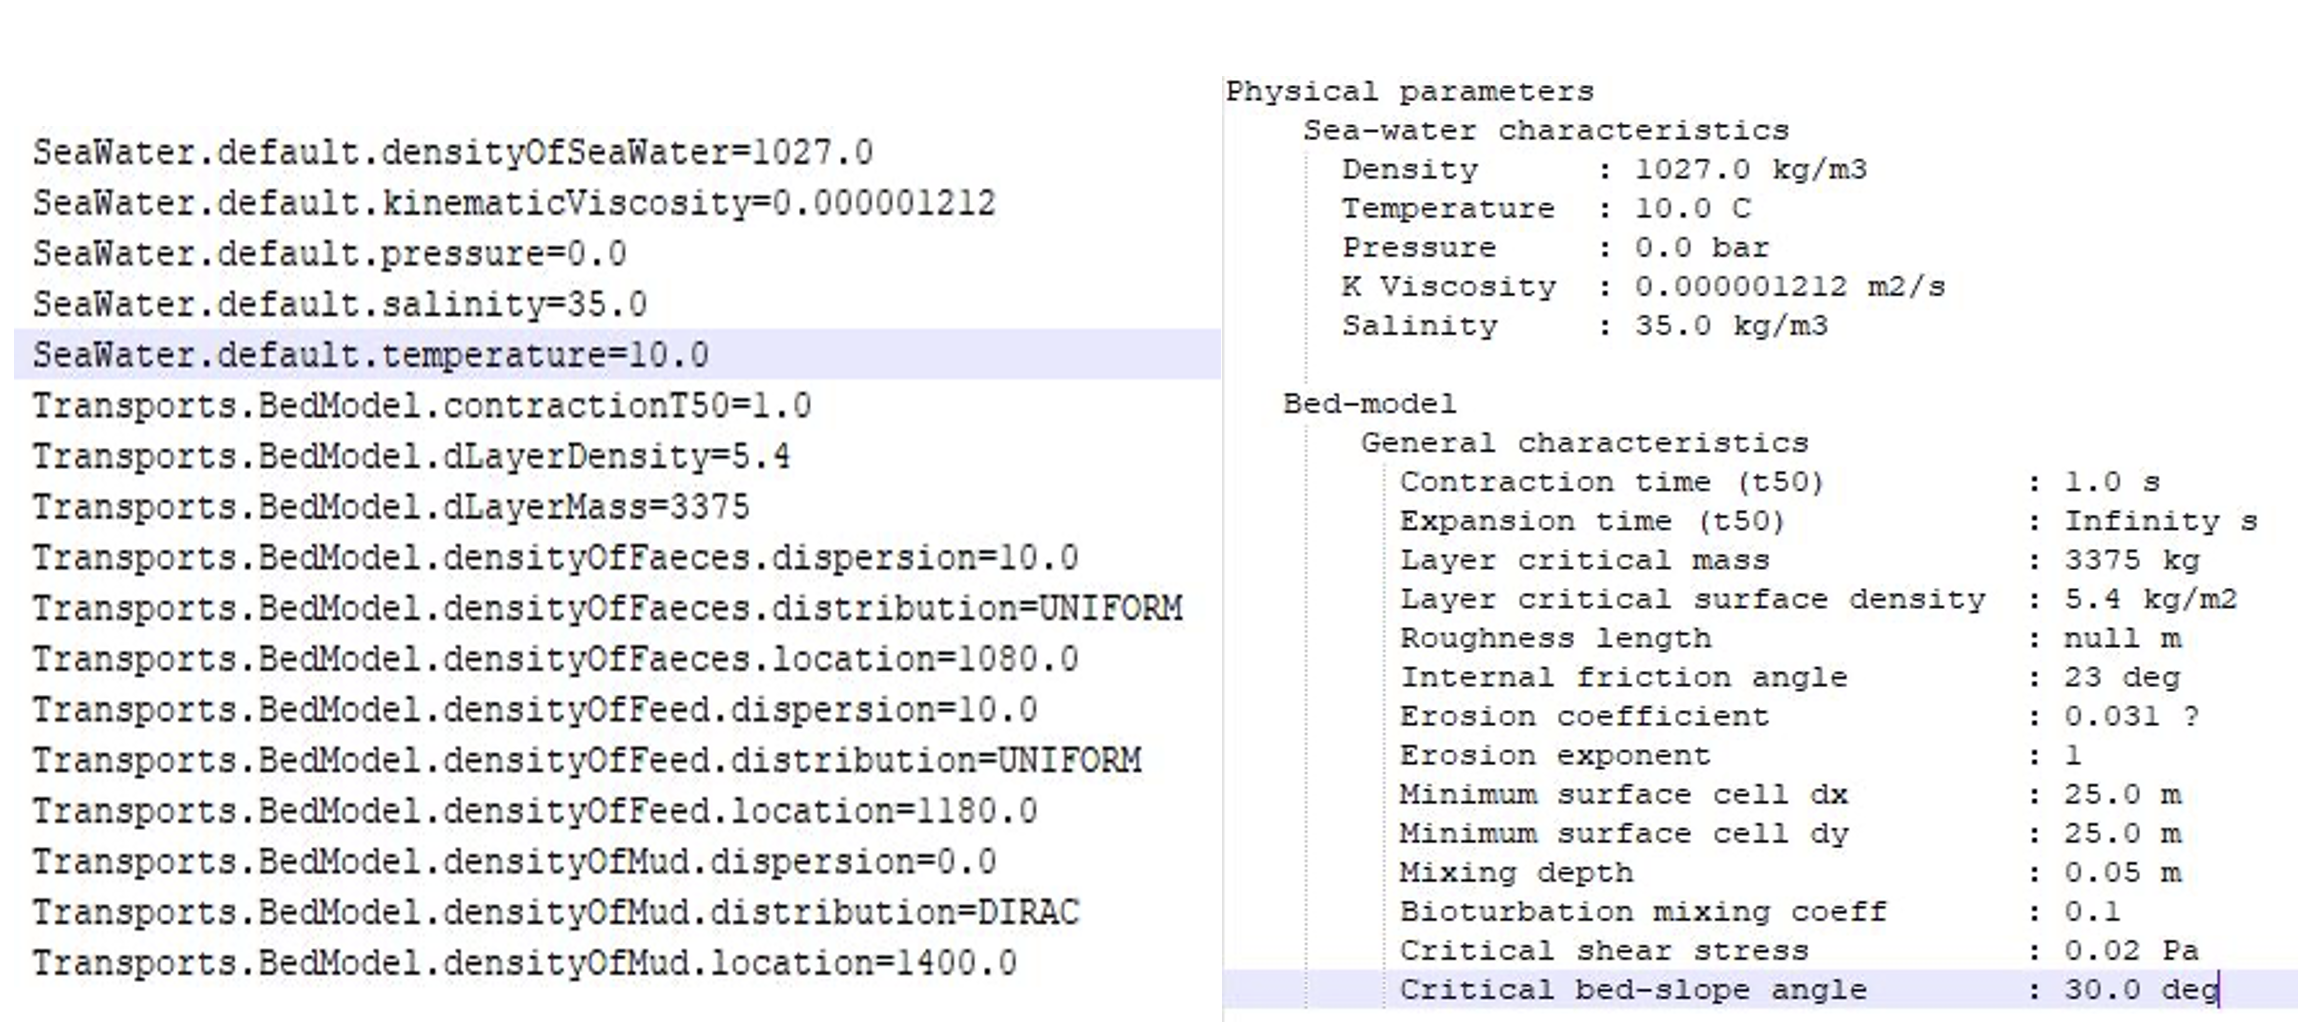Place cursor on BedModel.contractionT50=1.0 line
The image size is (2314, 1022).
click(x=421, y=406)
